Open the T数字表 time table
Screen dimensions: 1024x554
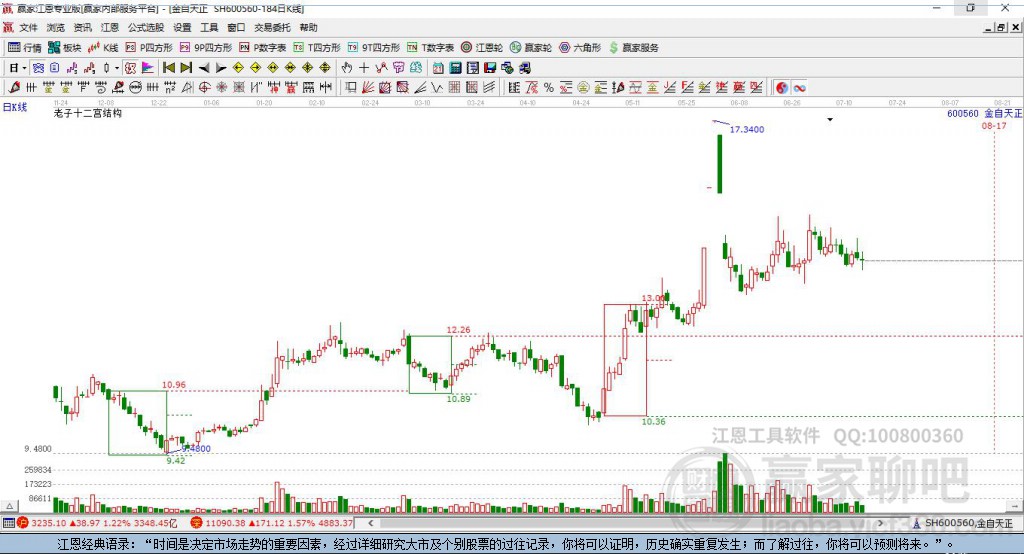coord(430,48)
